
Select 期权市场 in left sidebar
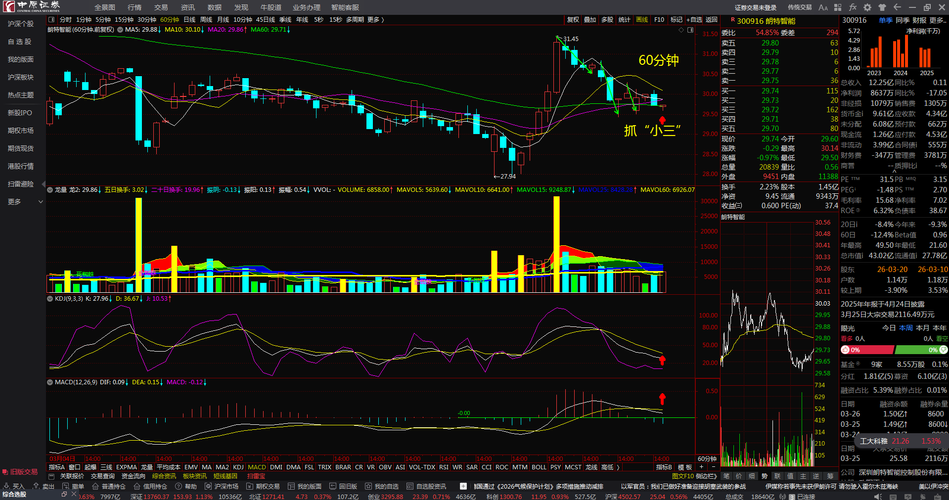tap(20, 131)
